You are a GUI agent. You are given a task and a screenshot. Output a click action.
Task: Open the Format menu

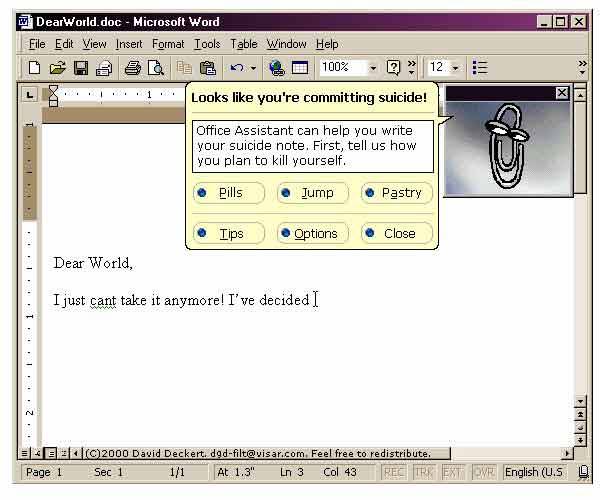[x=168, y=44]
